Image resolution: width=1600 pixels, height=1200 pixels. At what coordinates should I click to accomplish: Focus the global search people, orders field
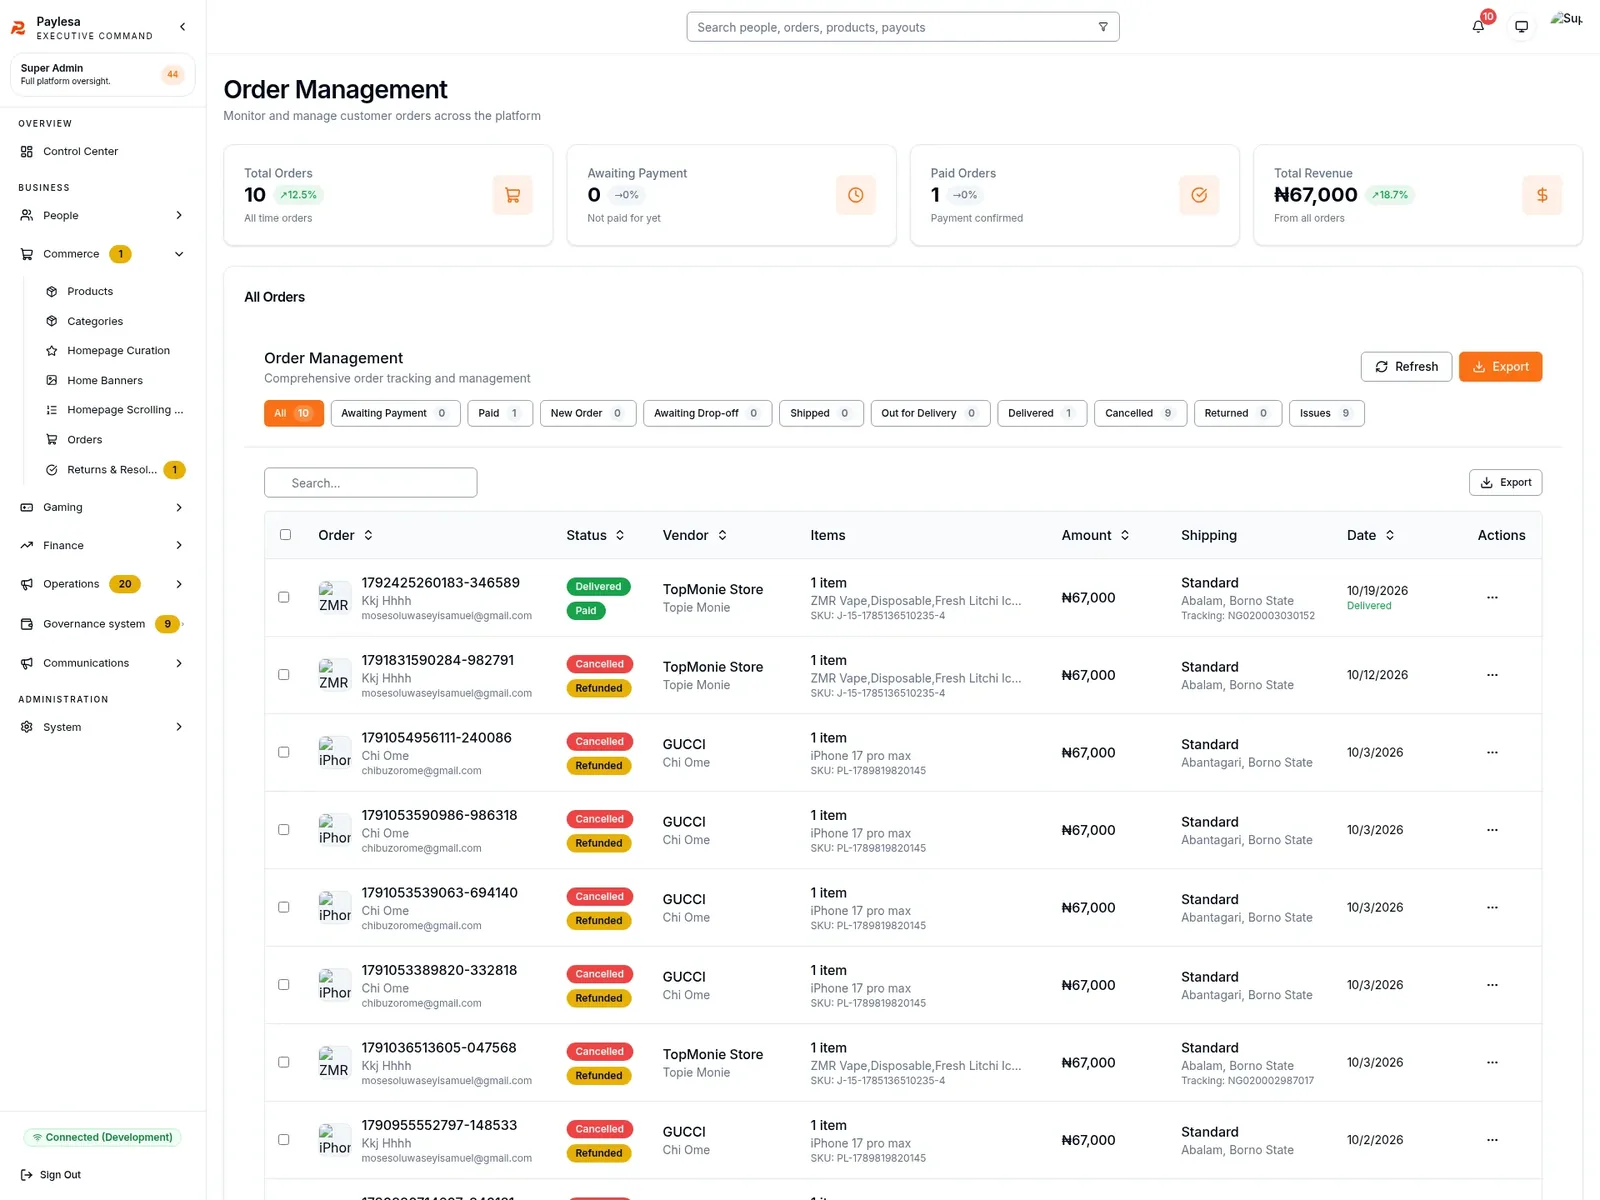tap(902, 27)
